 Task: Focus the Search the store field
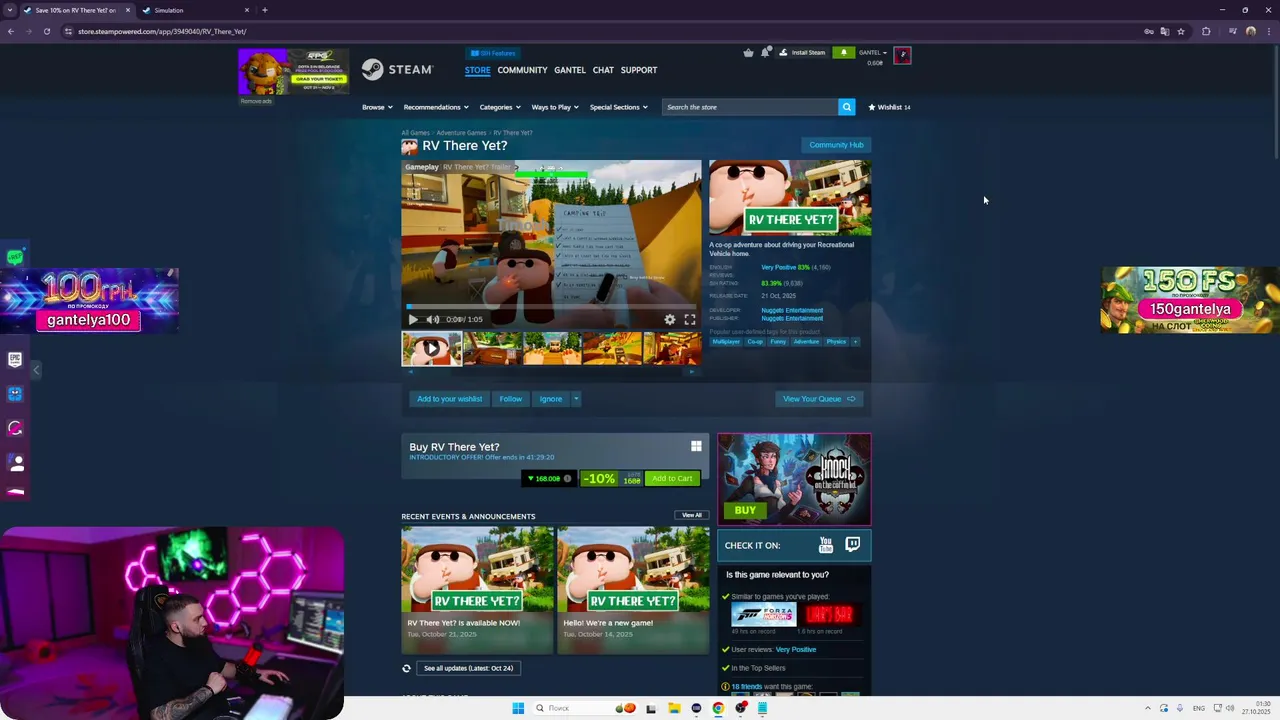[x=749, y=107]
